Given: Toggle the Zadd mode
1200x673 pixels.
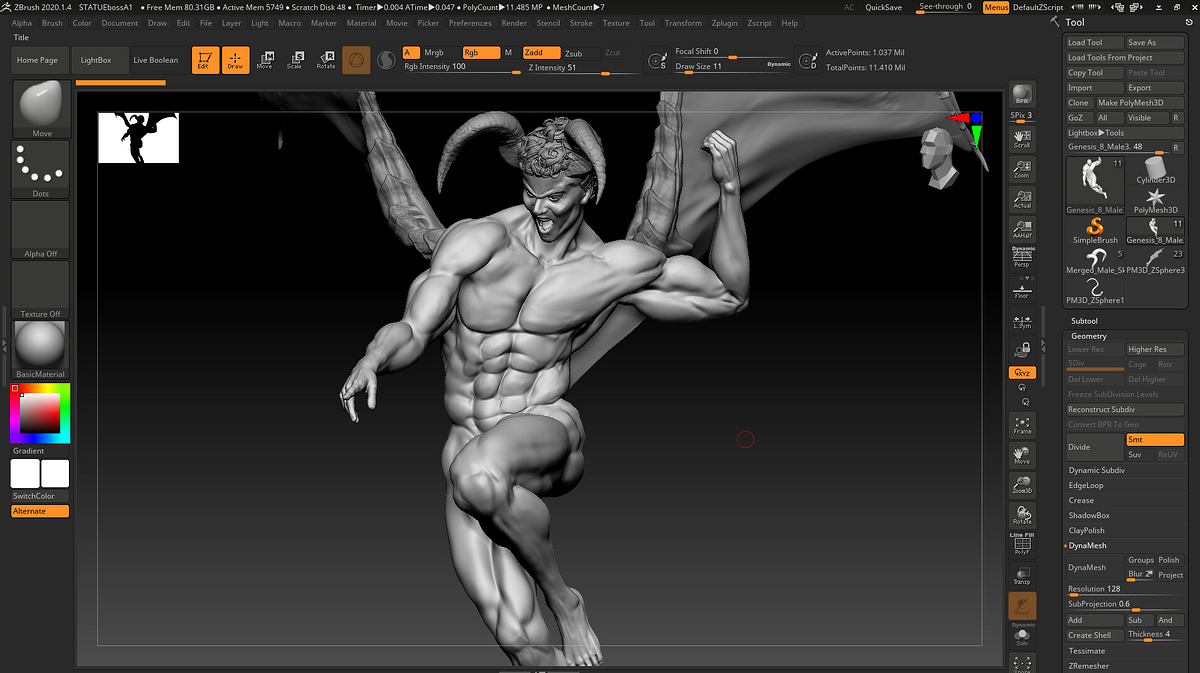Looking at the screenshot, I should pyautogui.click(x=541, y=52).
